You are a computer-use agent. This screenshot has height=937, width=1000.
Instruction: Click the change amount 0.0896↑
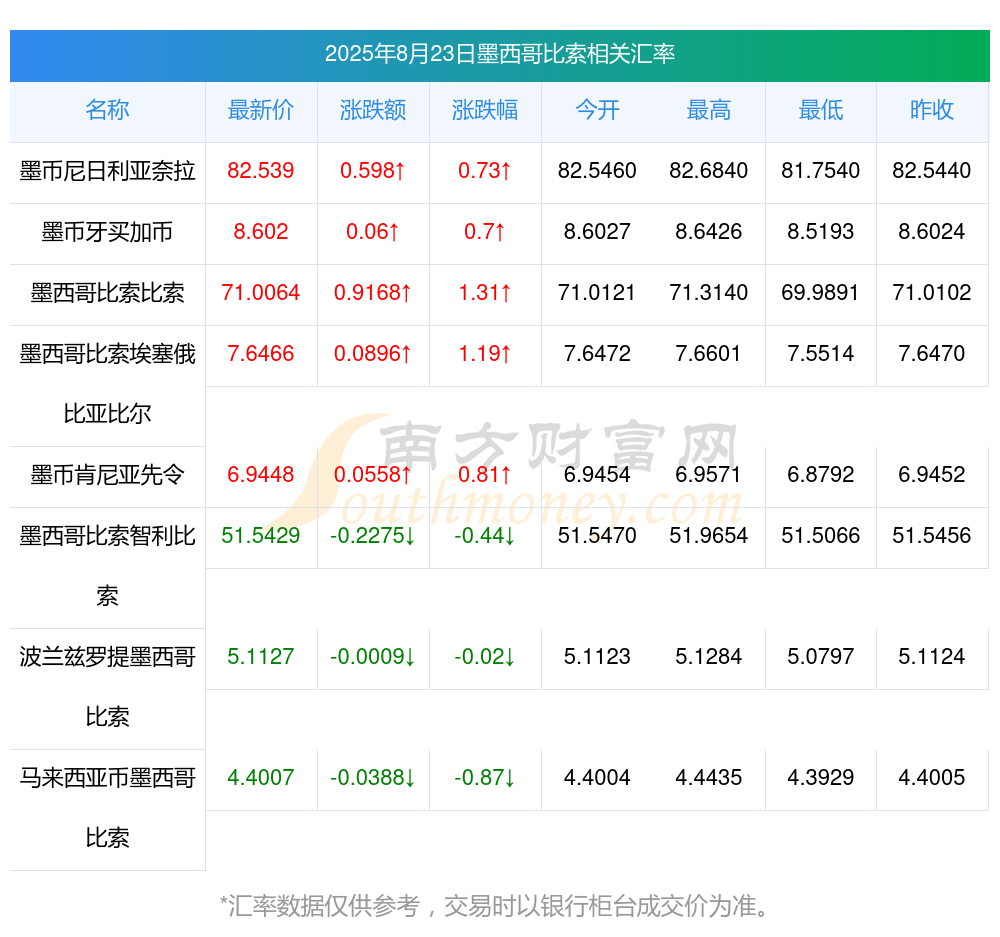pos(373,353)
